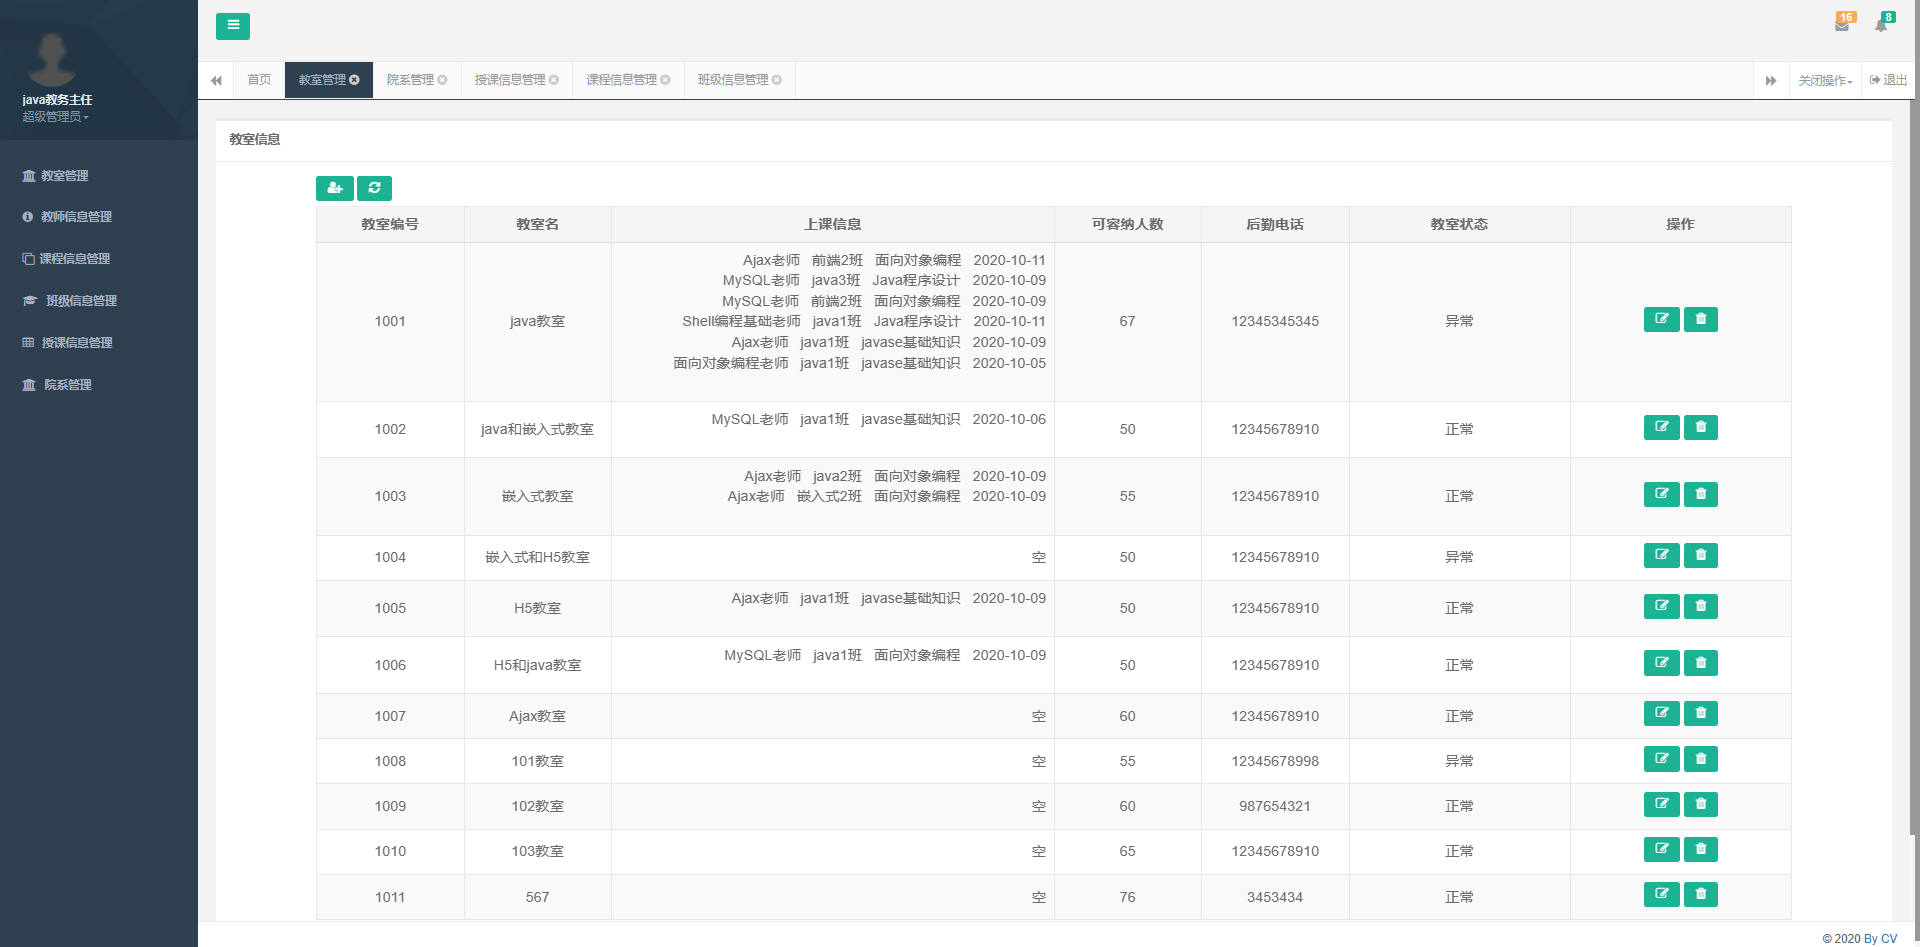Expand the 超级管理员 user dropdown

point(56,117)
